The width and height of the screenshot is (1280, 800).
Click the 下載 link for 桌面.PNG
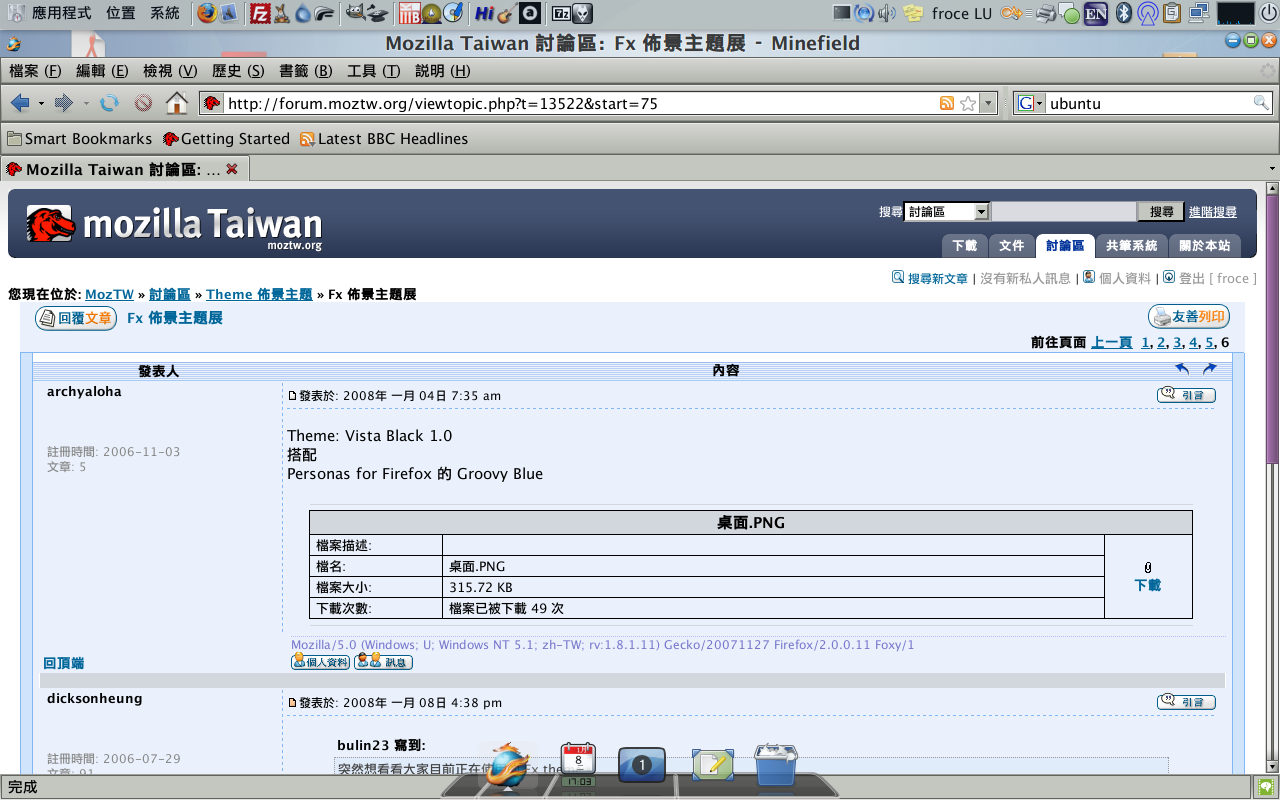click(1147, 585)
